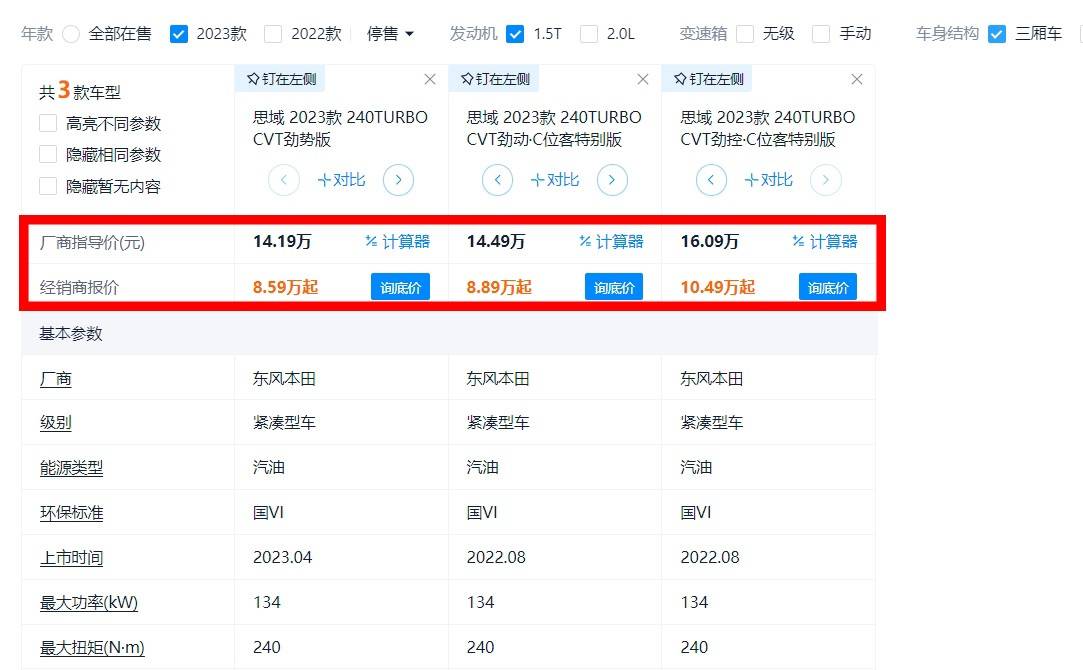Image resolution: width=1083 pixels, height=670 pixels.
Task: Click previous arrow under CVT劲控·C位客特别版
Action: click(x=711, y=180)
